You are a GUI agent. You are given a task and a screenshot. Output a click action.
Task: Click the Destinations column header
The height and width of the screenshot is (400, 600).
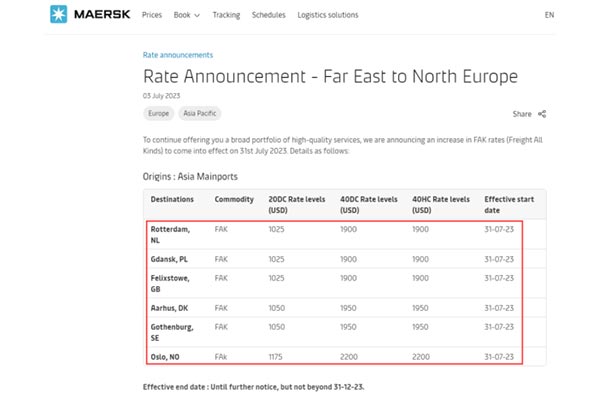point(172,199)
